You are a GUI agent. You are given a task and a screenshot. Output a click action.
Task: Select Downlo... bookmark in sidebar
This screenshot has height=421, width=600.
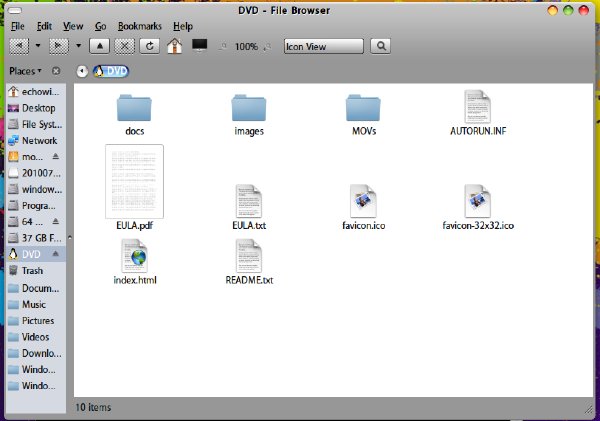(36, 353)
